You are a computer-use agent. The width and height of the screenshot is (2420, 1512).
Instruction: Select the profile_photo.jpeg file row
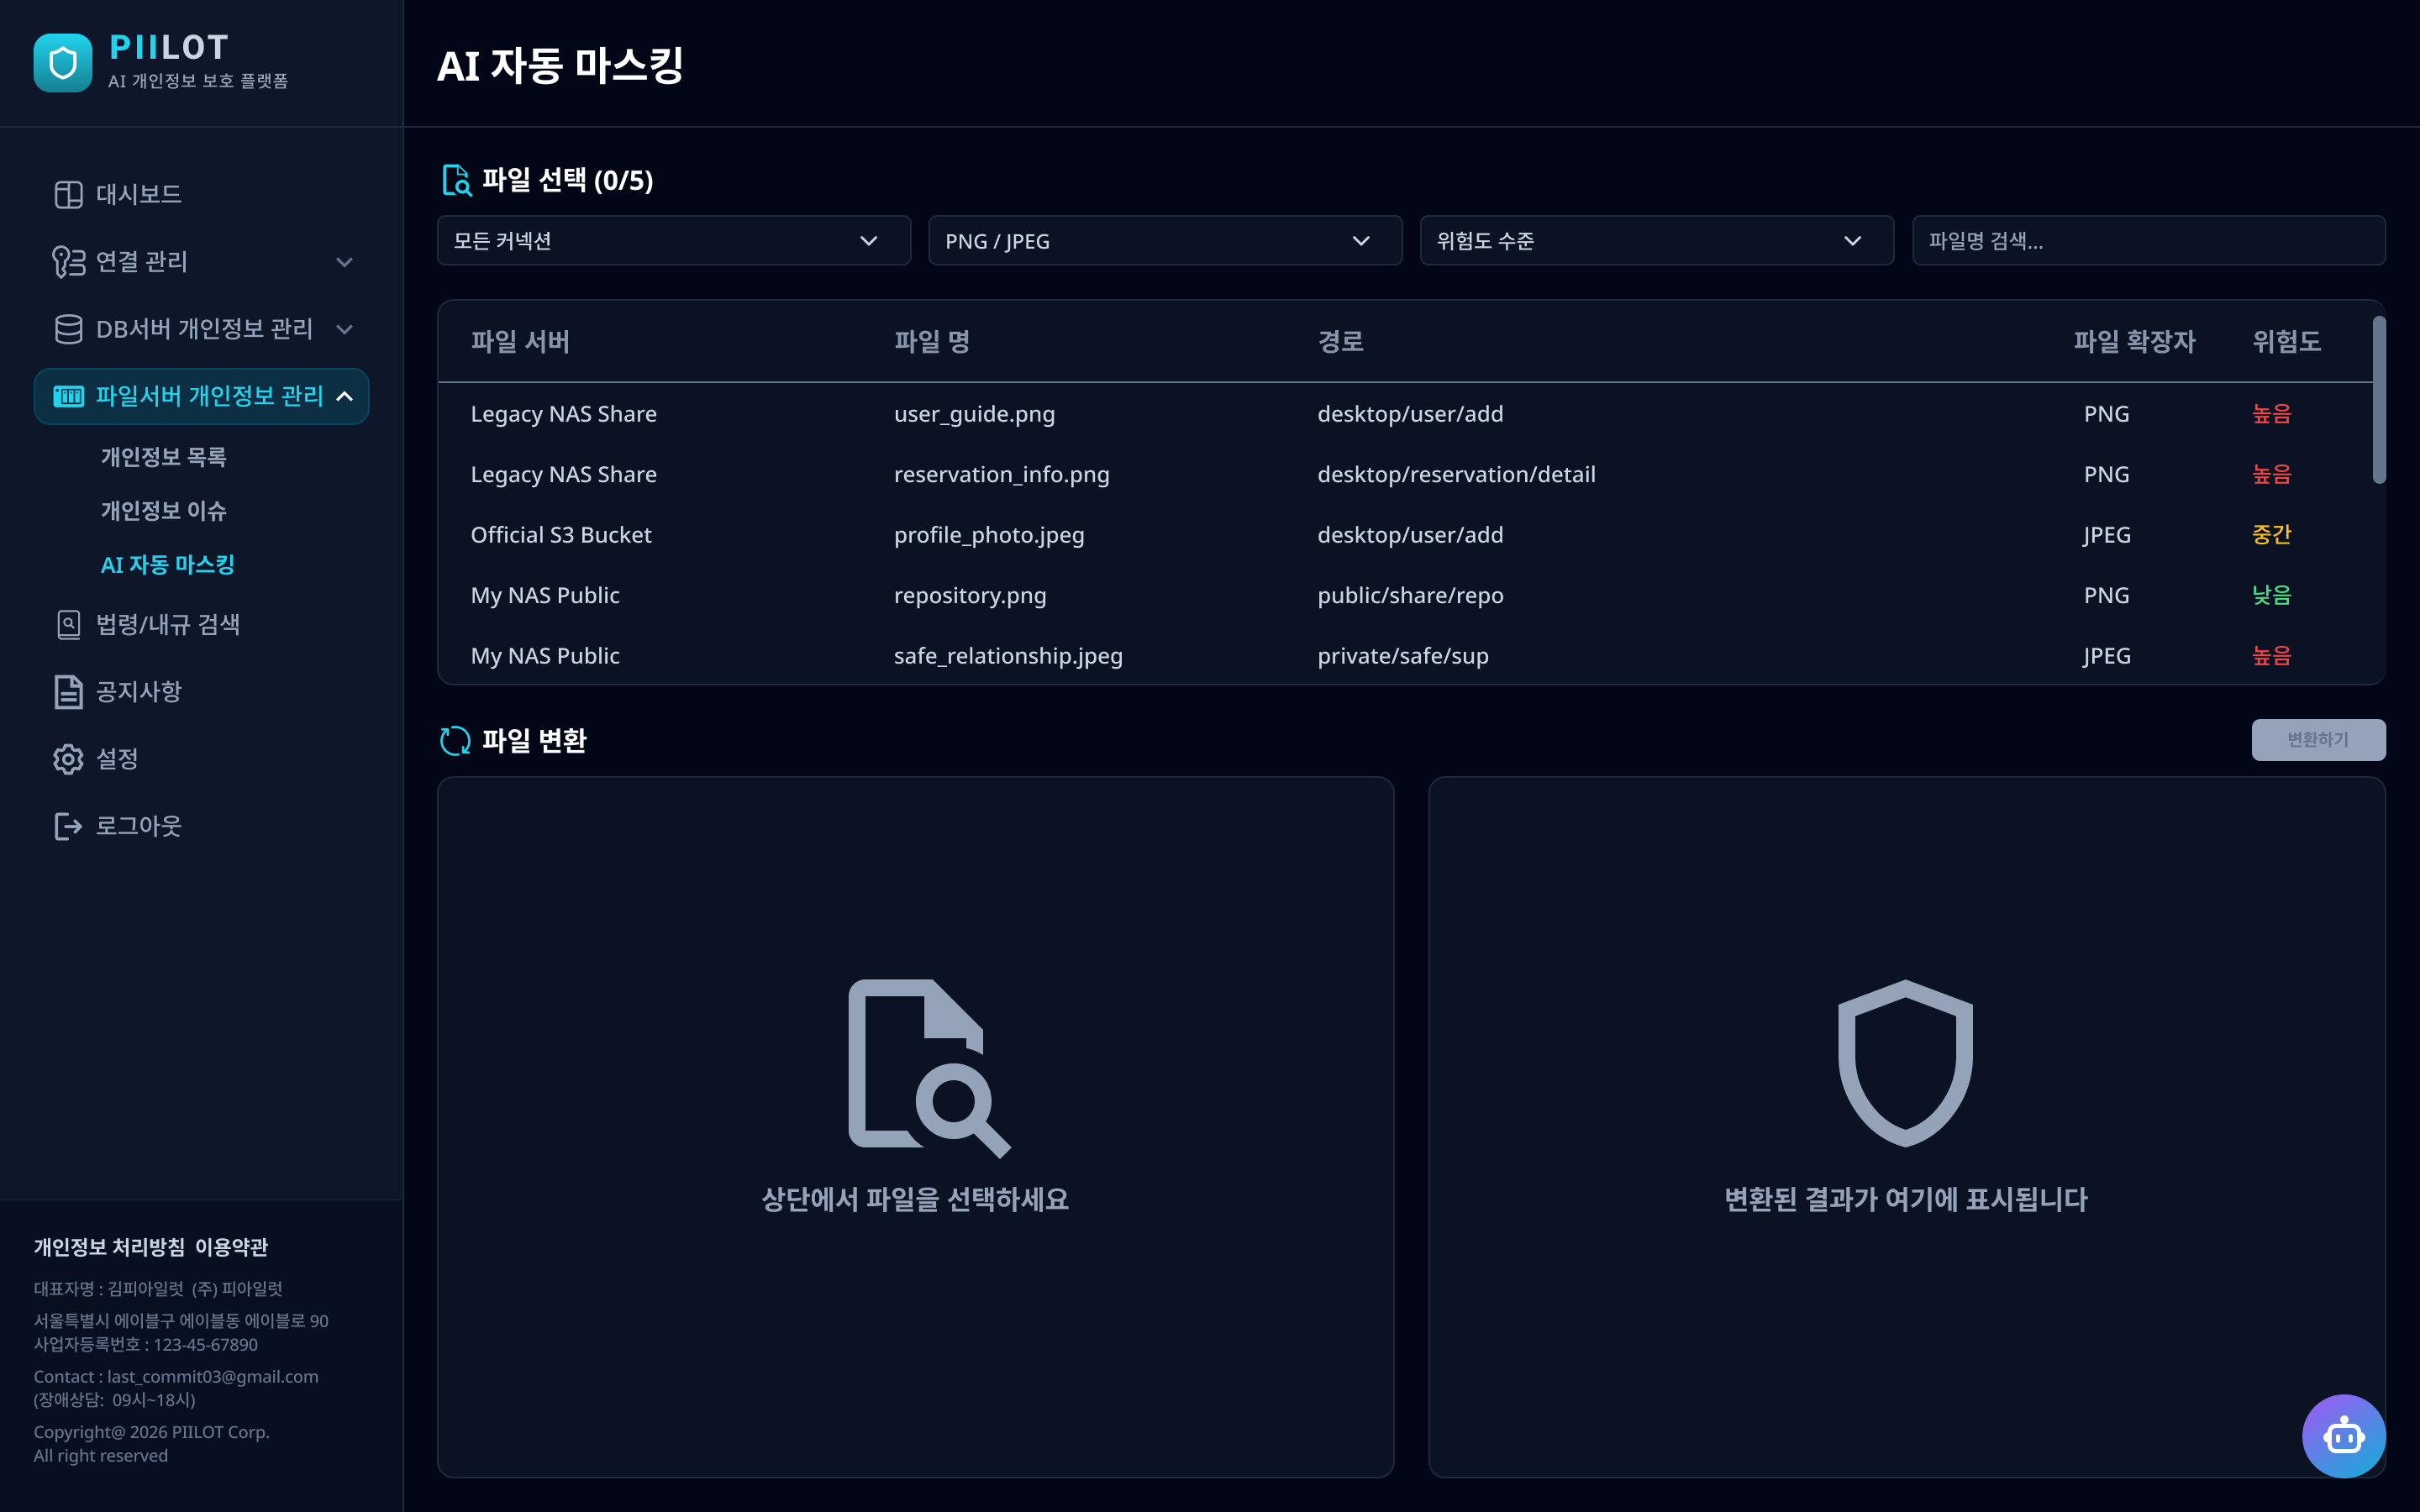click(x=1405, y=535)
